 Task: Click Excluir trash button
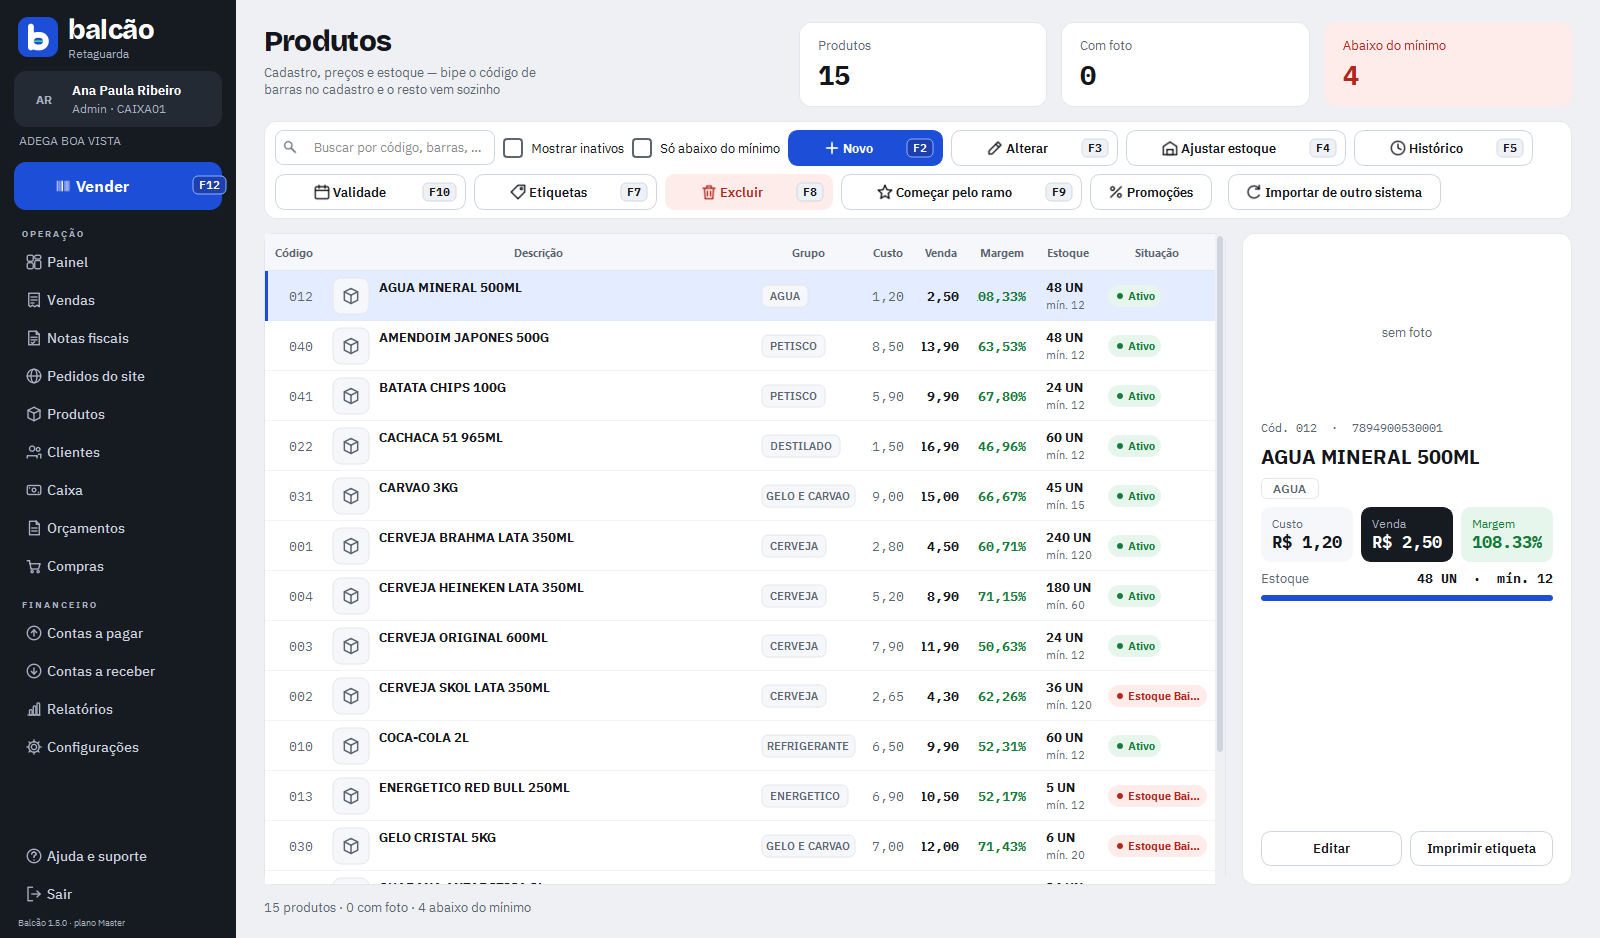tap(749, 192)
